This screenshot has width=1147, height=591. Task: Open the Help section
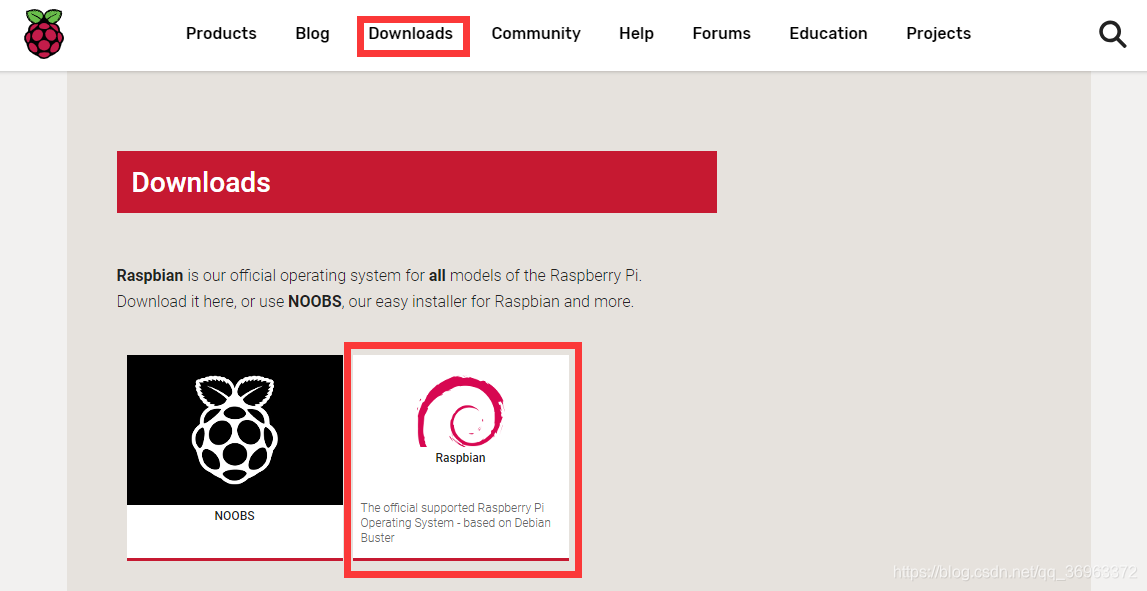click(x=636, y=34)
